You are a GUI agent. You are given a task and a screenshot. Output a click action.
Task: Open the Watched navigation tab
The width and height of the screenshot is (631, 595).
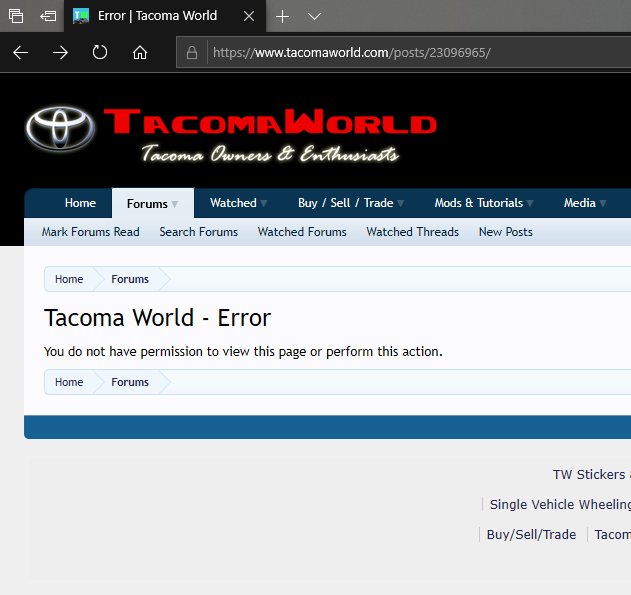[233, 203]
